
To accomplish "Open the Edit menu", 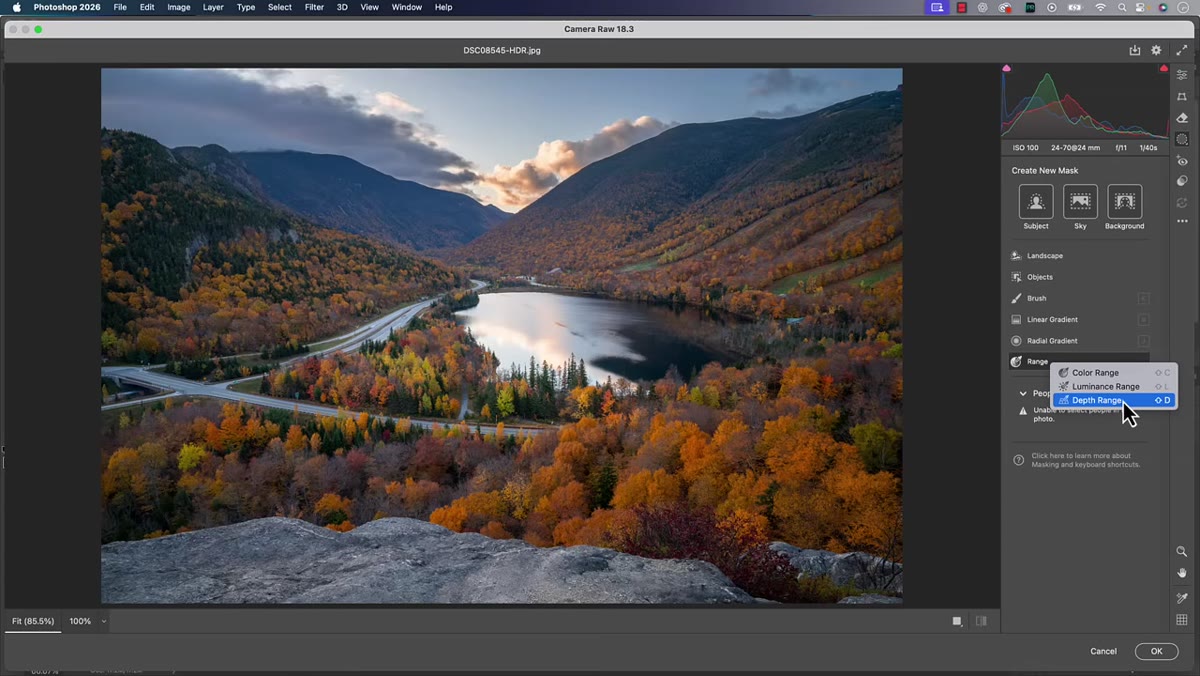I will pos(147,7).
